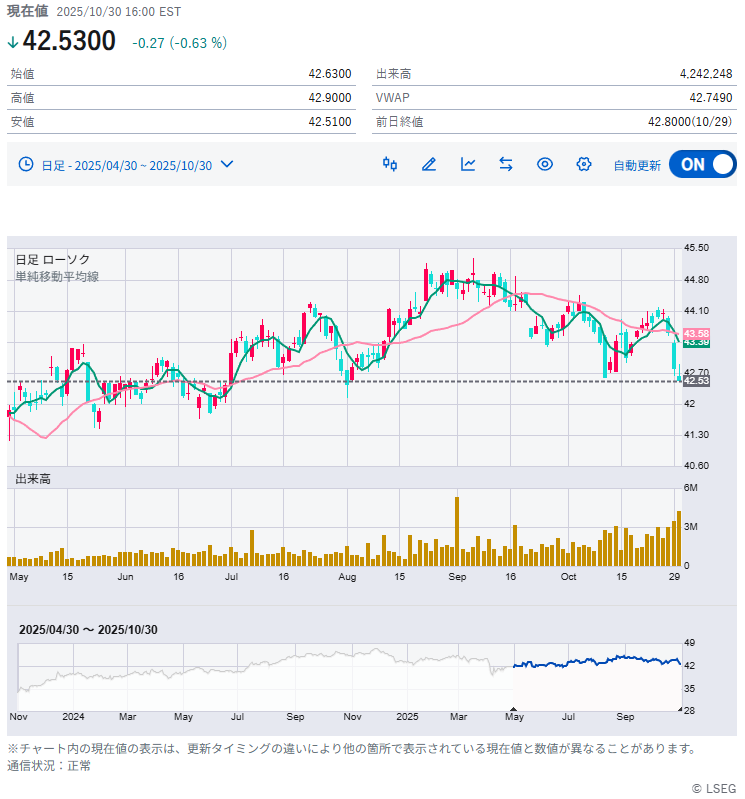Viewport: 745px width, 799px height.
Task: Select the pencil drawing tool
Action: tap(429, 164)
